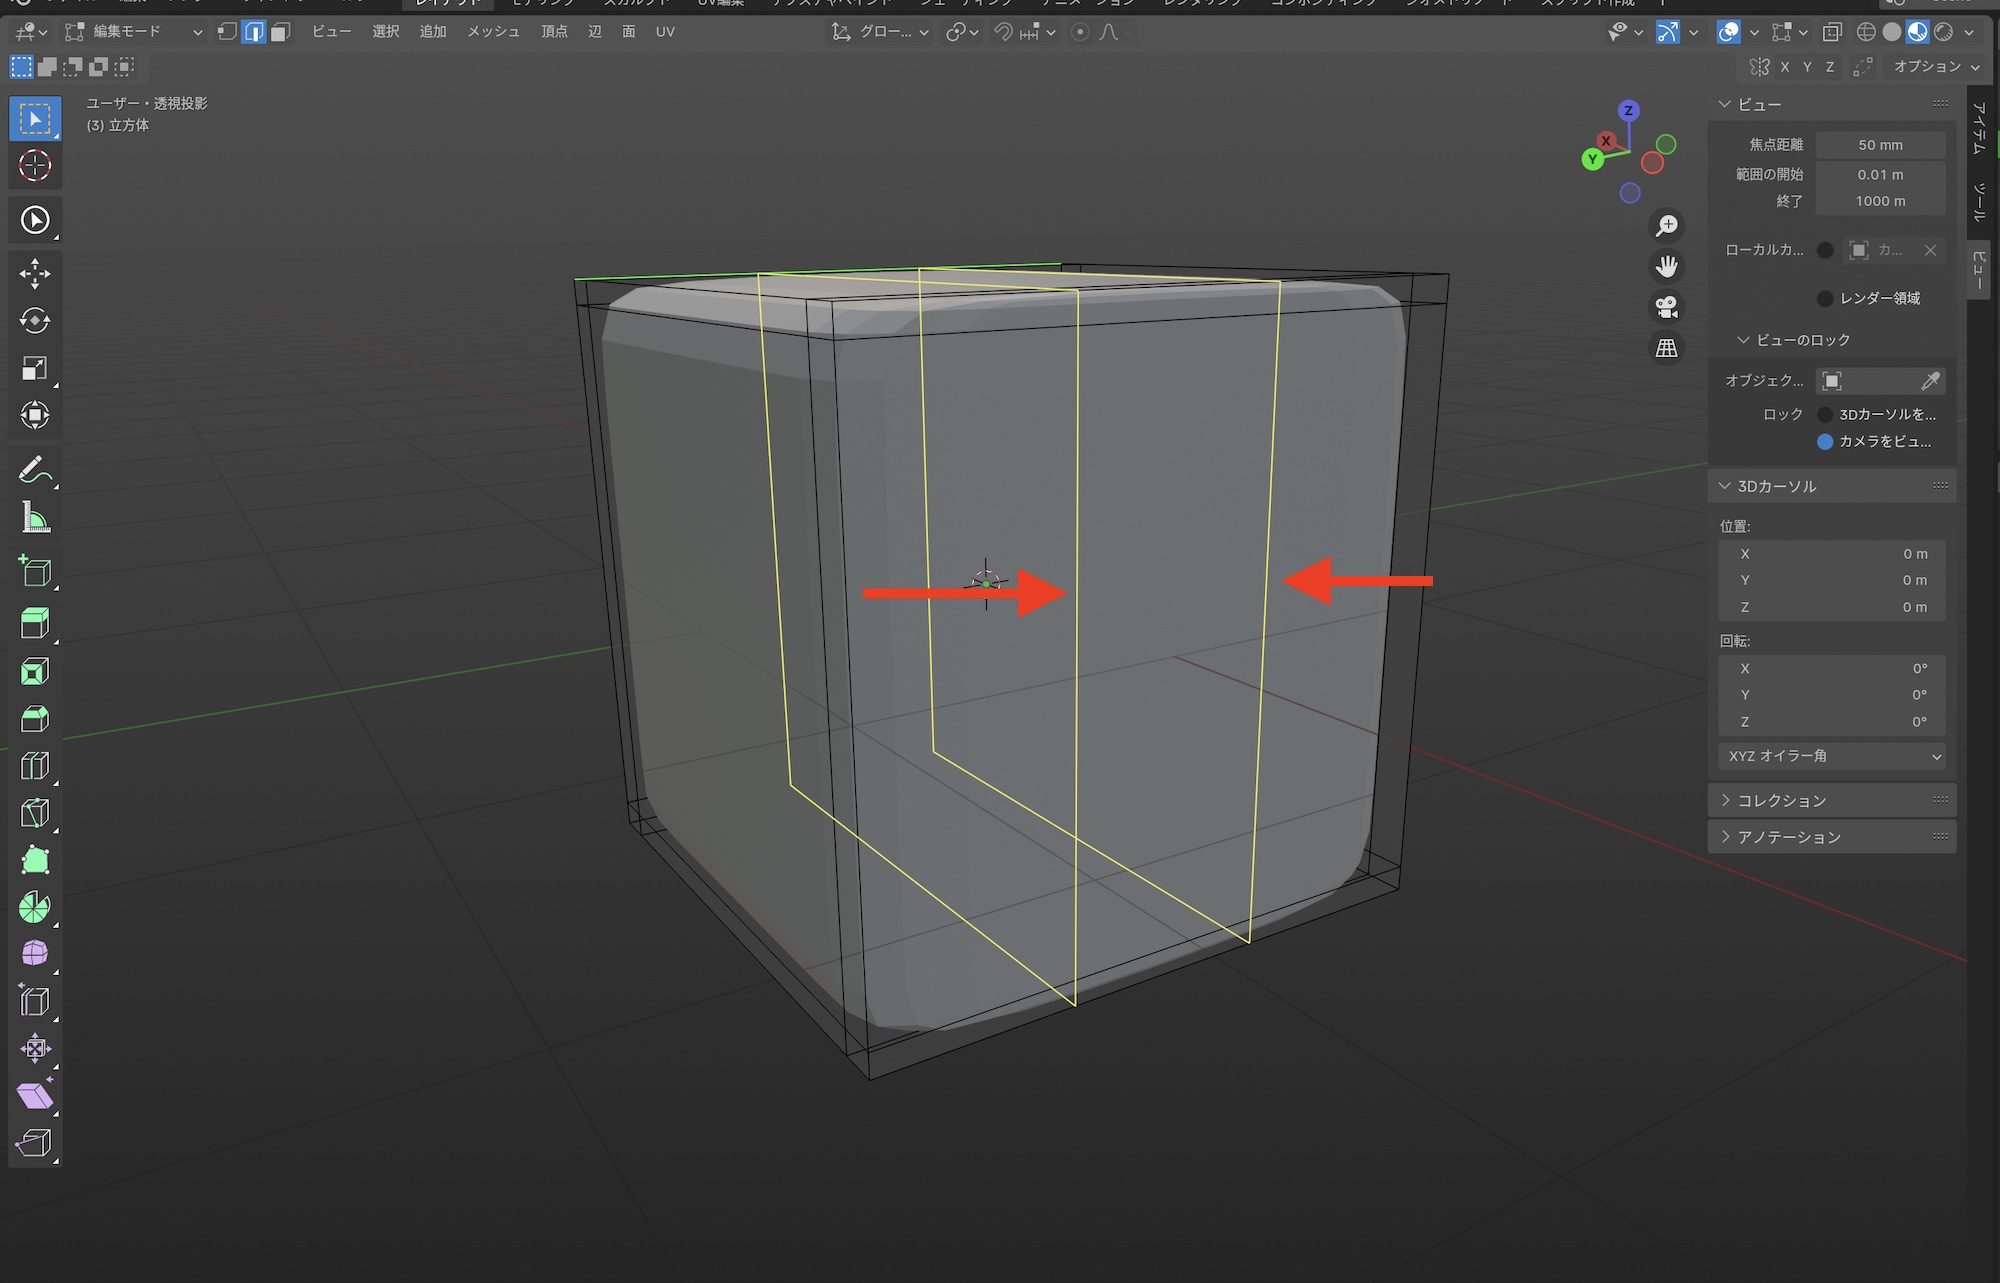Select the Extrude Region tool
The width and height of the screenshot is (2000, 1283).
coord(35,623)
